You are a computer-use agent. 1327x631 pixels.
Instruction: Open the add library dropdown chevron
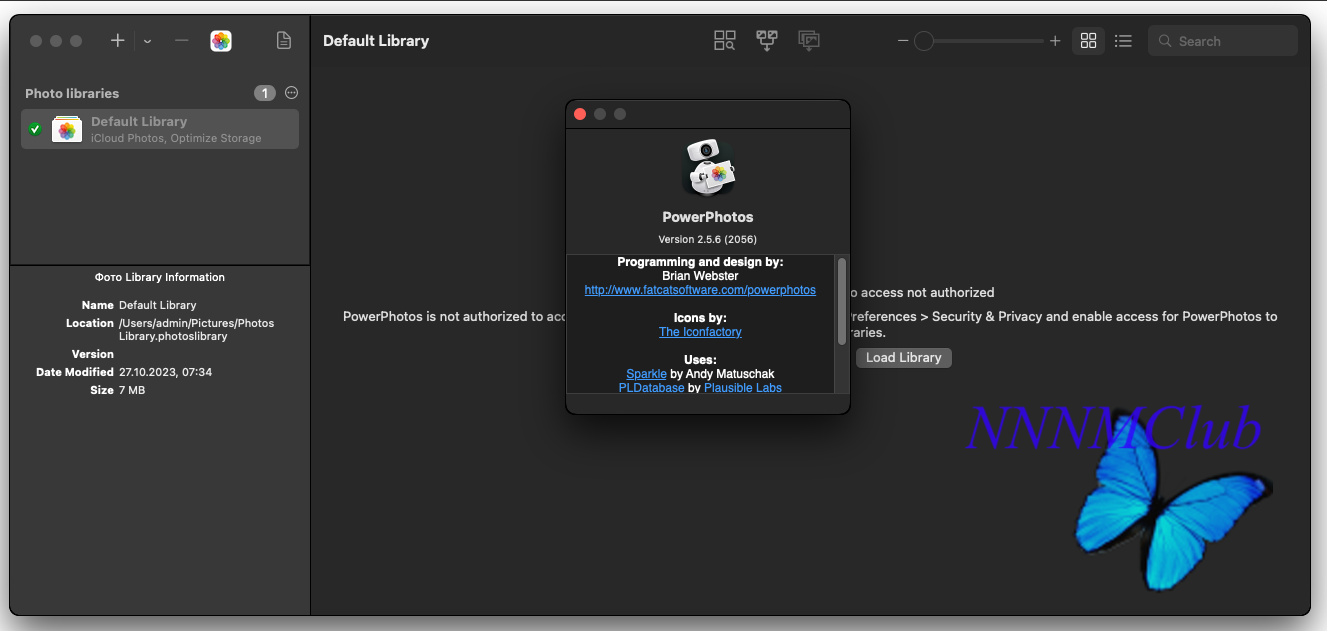click(147, 41)
